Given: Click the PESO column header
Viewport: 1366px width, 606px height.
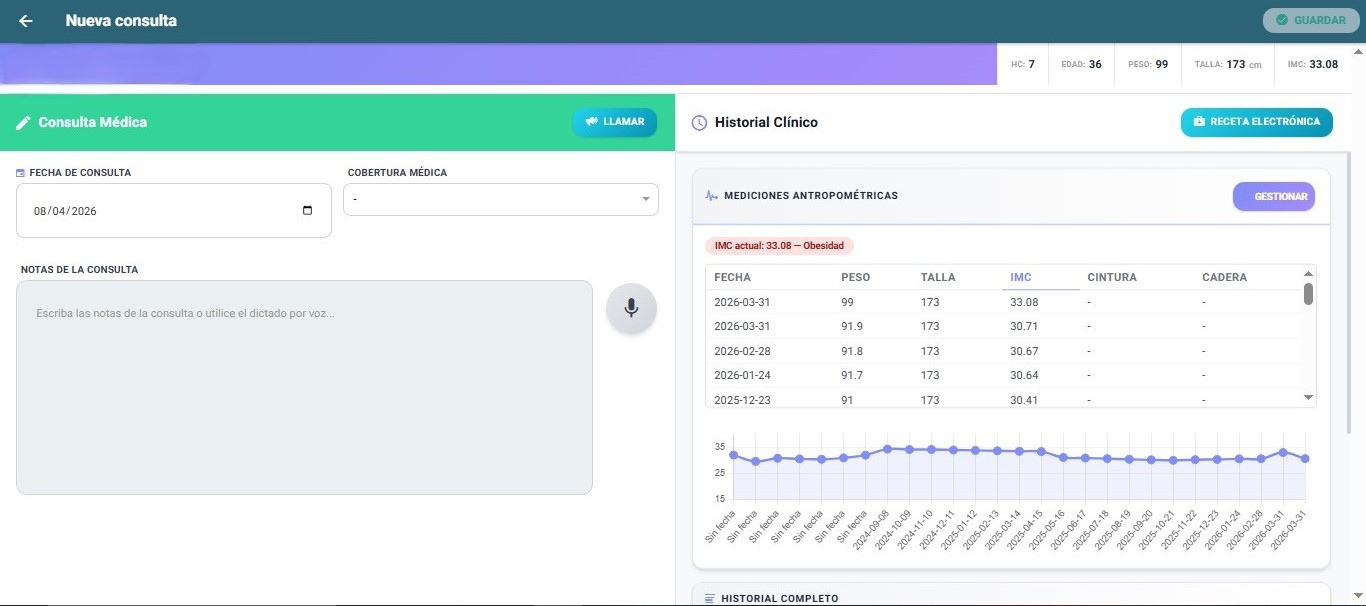Looking at the screenshot, I should (856, 277).
